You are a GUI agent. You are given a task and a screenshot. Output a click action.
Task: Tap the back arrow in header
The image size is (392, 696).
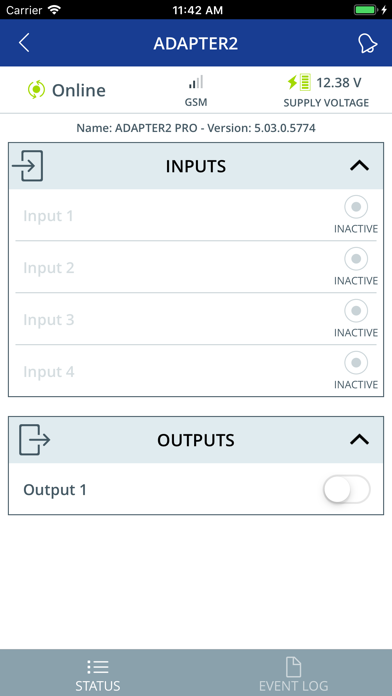pos(24,43)
